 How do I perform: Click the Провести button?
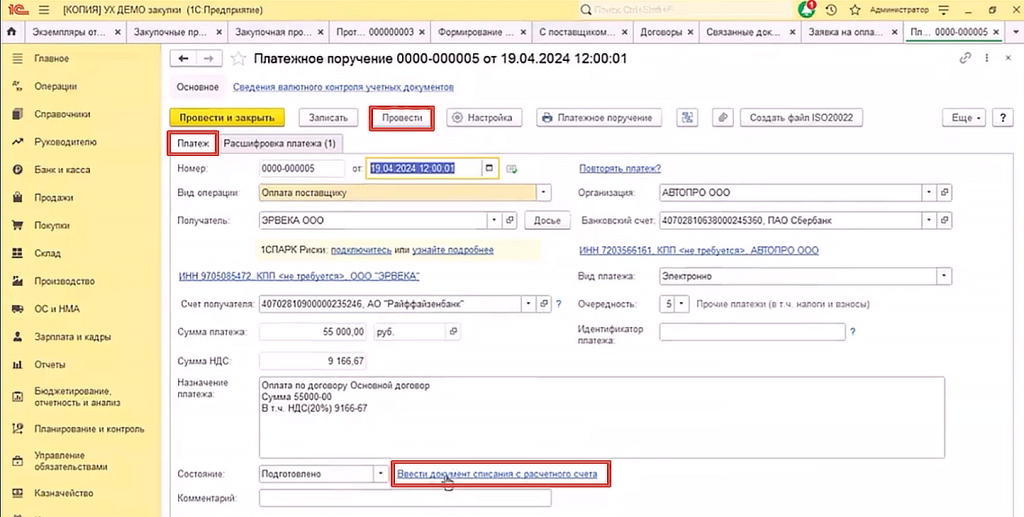coord(402,118)
